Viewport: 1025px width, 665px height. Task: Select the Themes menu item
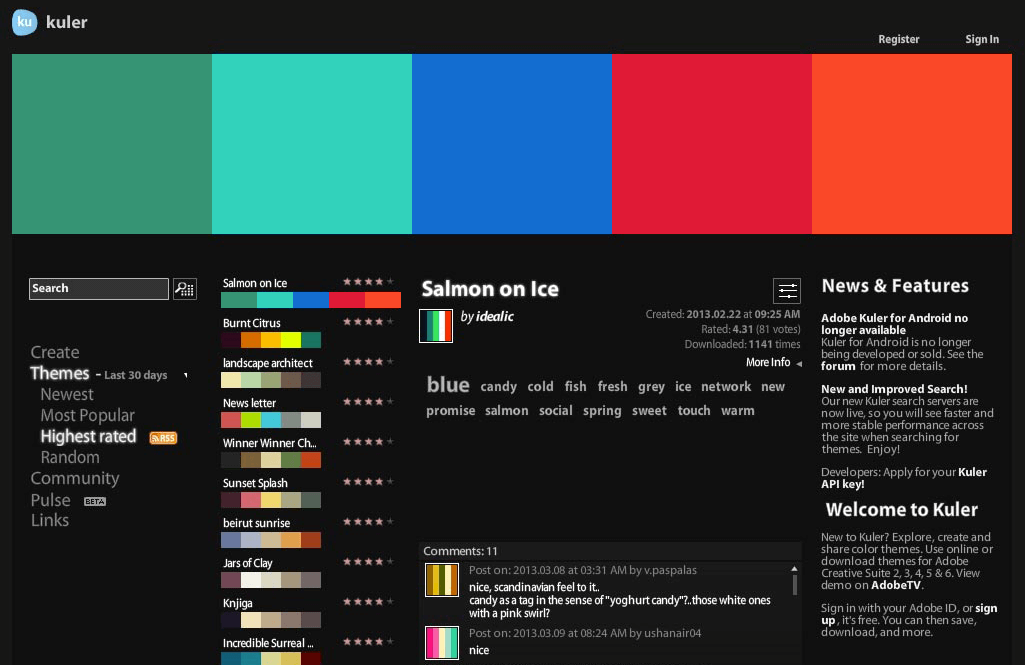click(x=59, y=373)
